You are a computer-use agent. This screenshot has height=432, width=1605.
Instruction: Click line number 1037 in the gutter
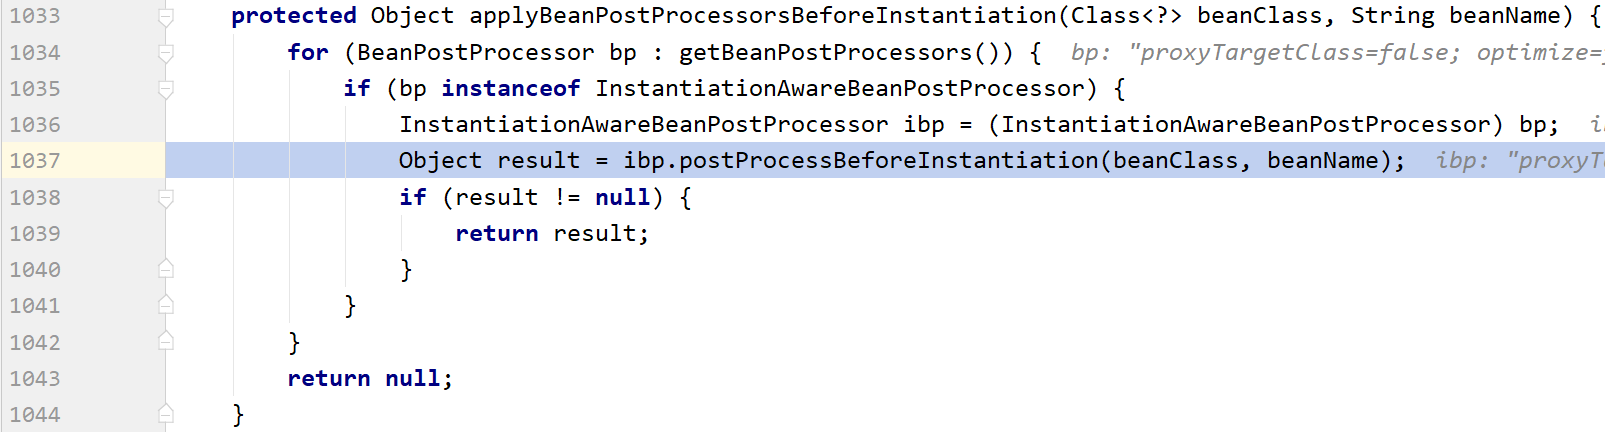(x=35, y=161)
